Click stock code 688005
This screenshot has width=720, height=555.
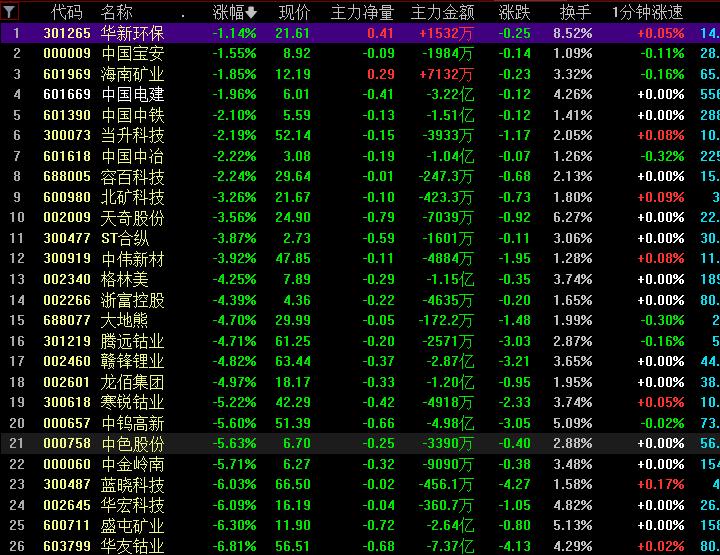click(x=67, y=177)
